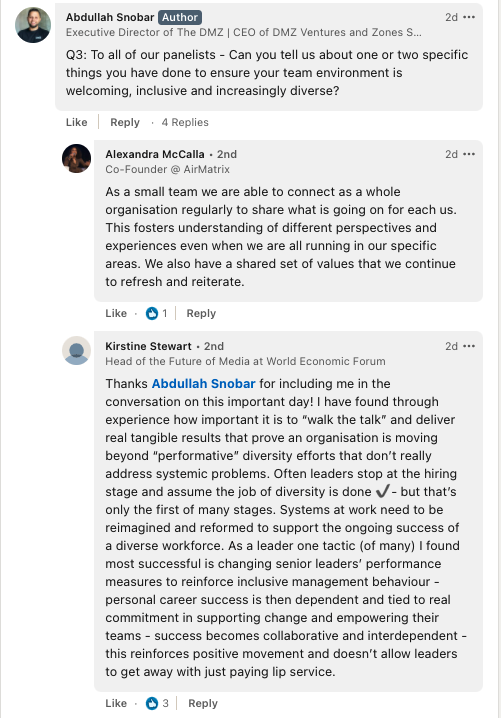Open three-dot menu on Kirstine Stewart's reply
501x718 pixels.
(x=469, y=346)
